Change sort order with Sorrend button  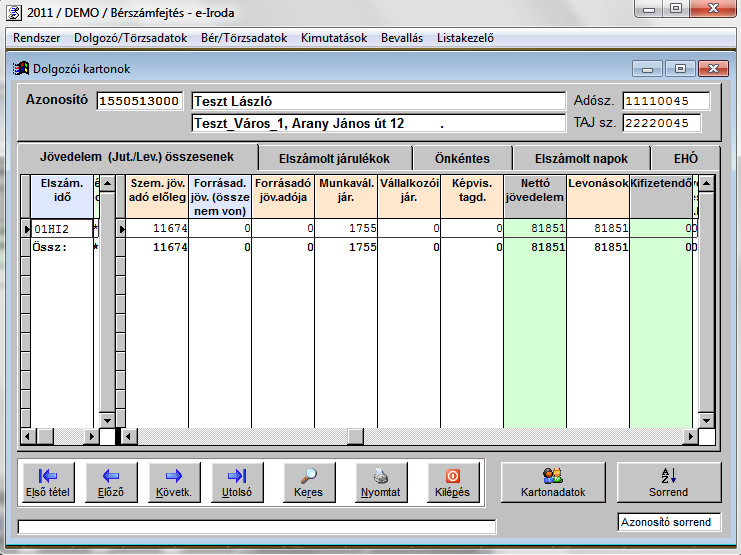pos(668,482)
